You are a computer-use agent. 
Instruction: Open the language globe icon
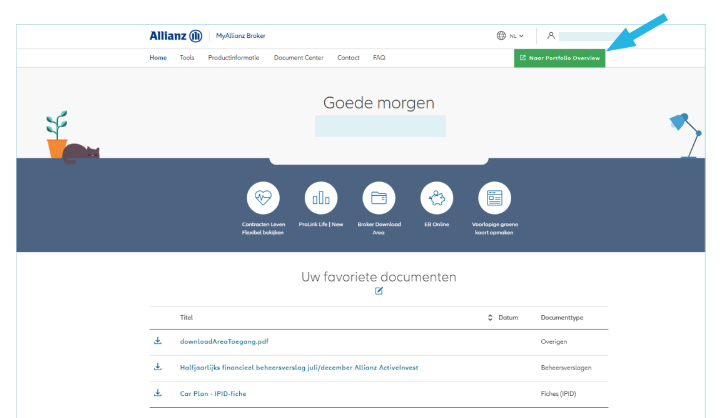point(501,35)
